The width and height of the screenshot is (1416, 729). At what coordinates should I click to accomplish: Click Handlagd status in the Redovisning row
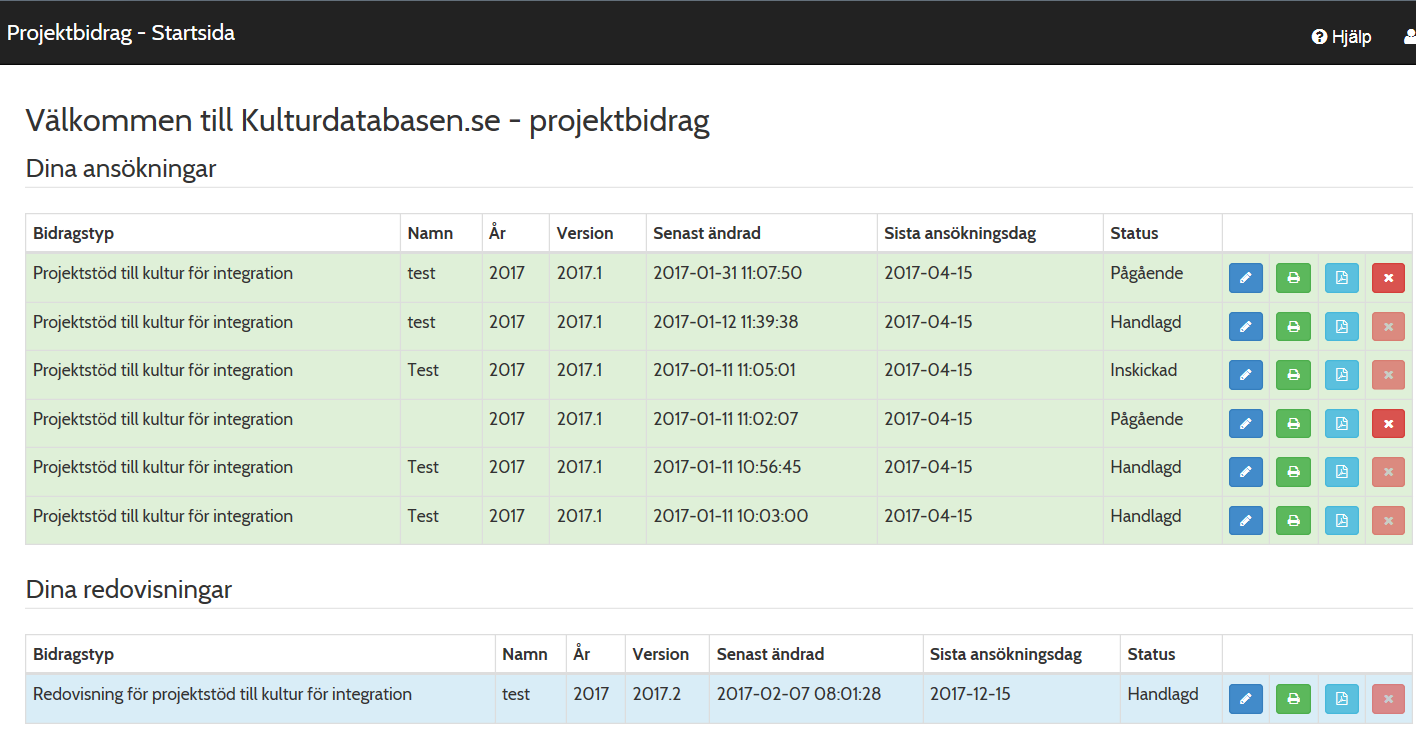pos(1163,694)
